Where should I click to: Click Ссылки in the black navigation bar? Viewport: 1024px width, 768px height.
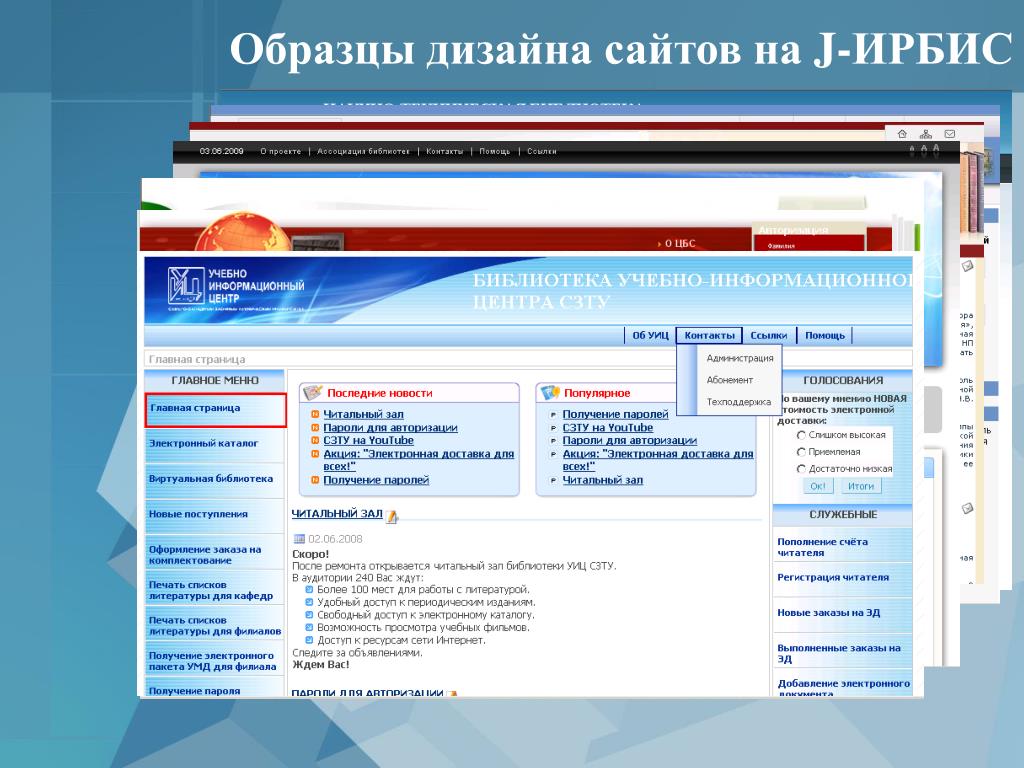coord(541,152)
